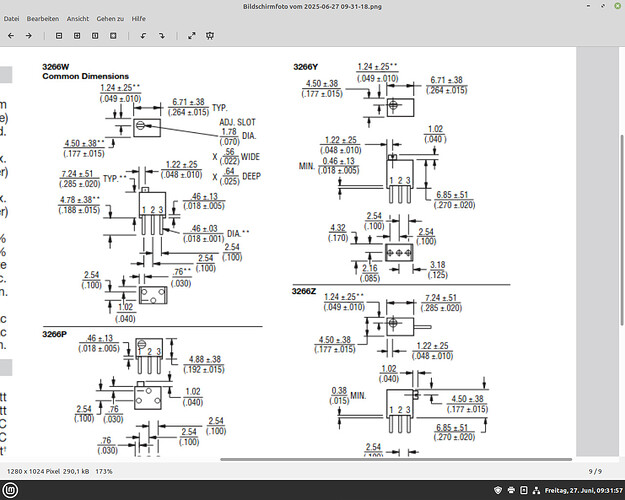Click the '173%' zoom level in status bar
Image resolution: width=625 pixels, height=500 pixels.
coord(104,471)
